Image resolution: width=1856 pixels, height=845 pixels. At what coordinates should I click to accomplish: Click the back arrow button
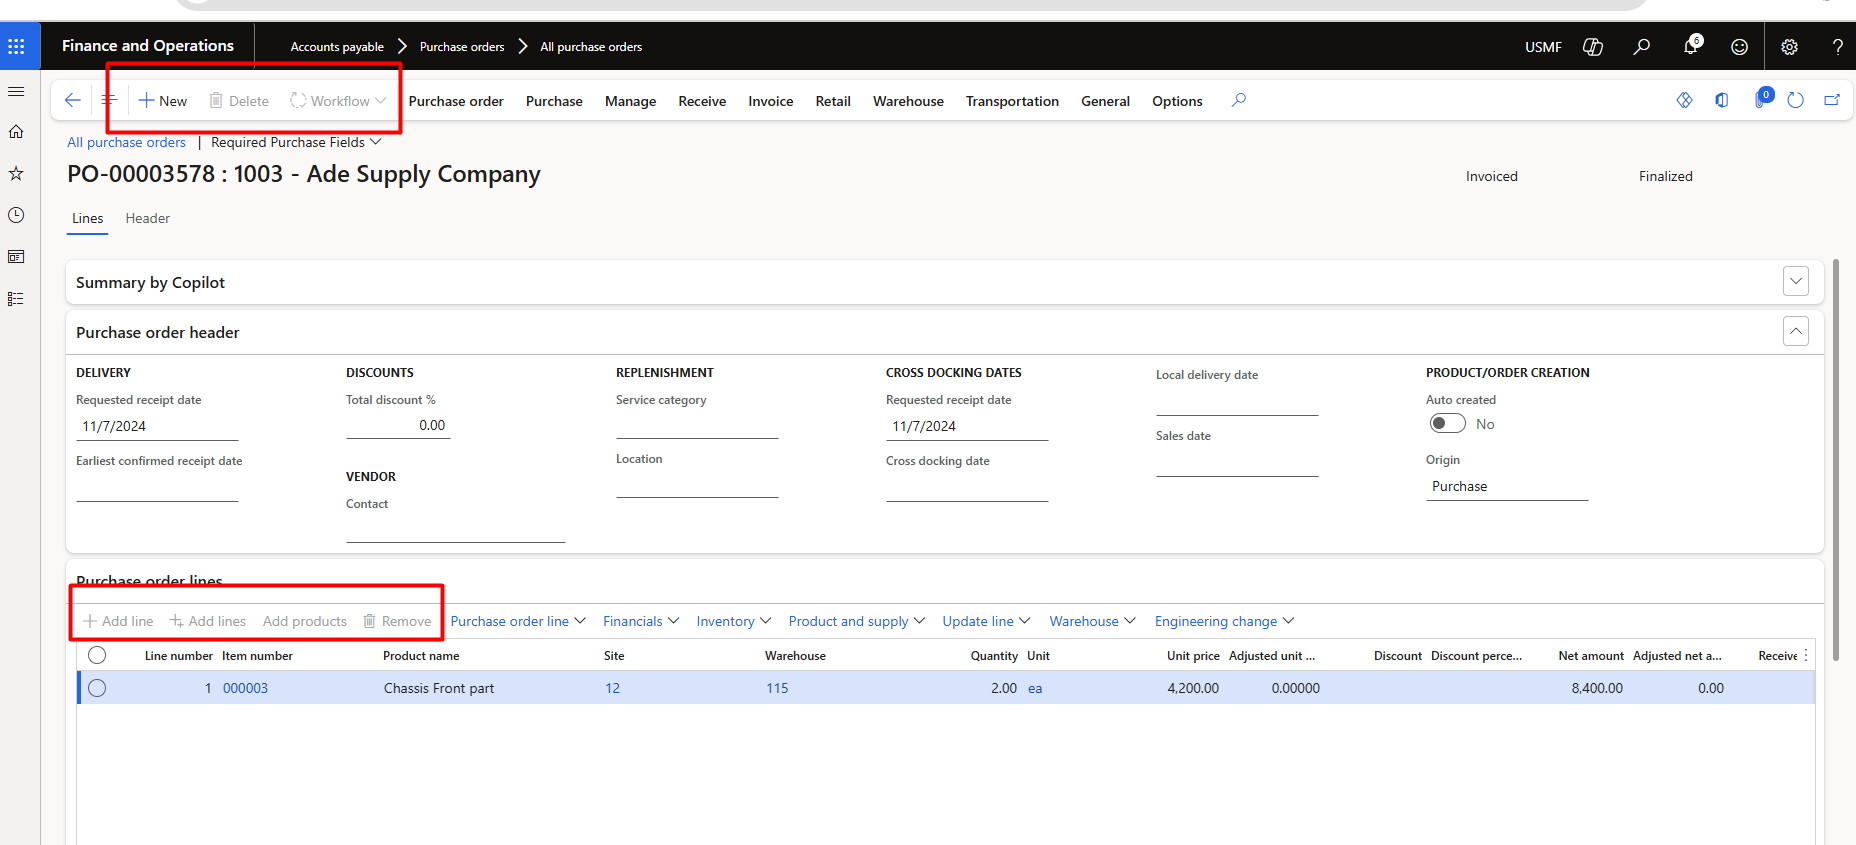72,100
